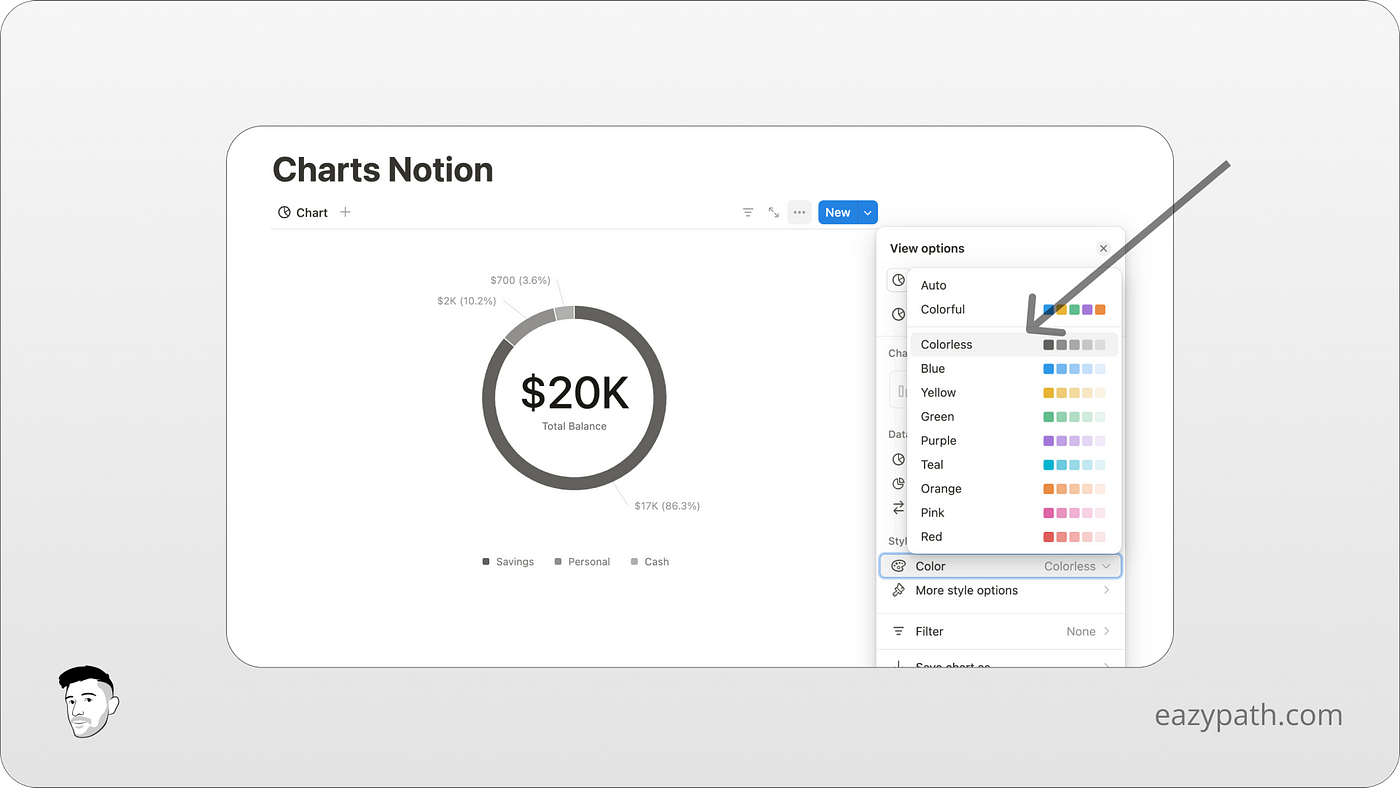Open the eazypath.com link
Image resolution: width=1400 pixels, height=788 pixels.
(1249, 714)
